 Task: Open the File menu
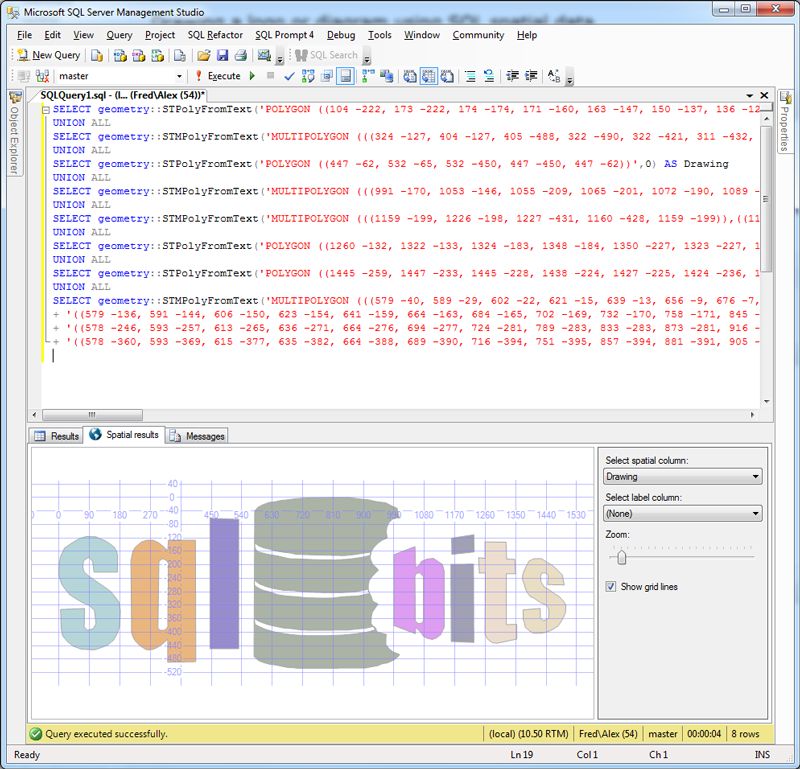24,35
